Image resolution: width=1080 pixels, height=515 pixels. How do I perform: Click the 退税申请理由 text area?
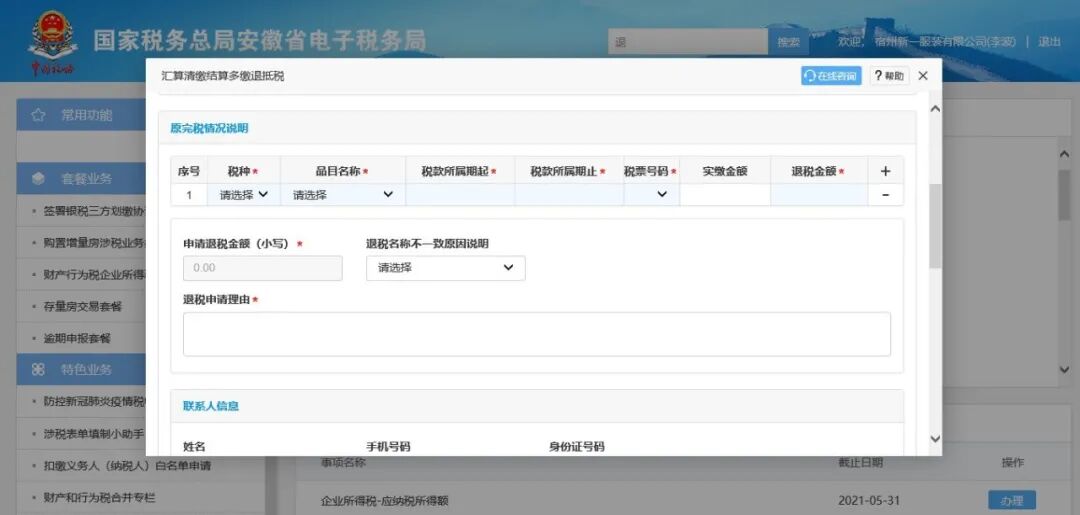coord(537,334)
